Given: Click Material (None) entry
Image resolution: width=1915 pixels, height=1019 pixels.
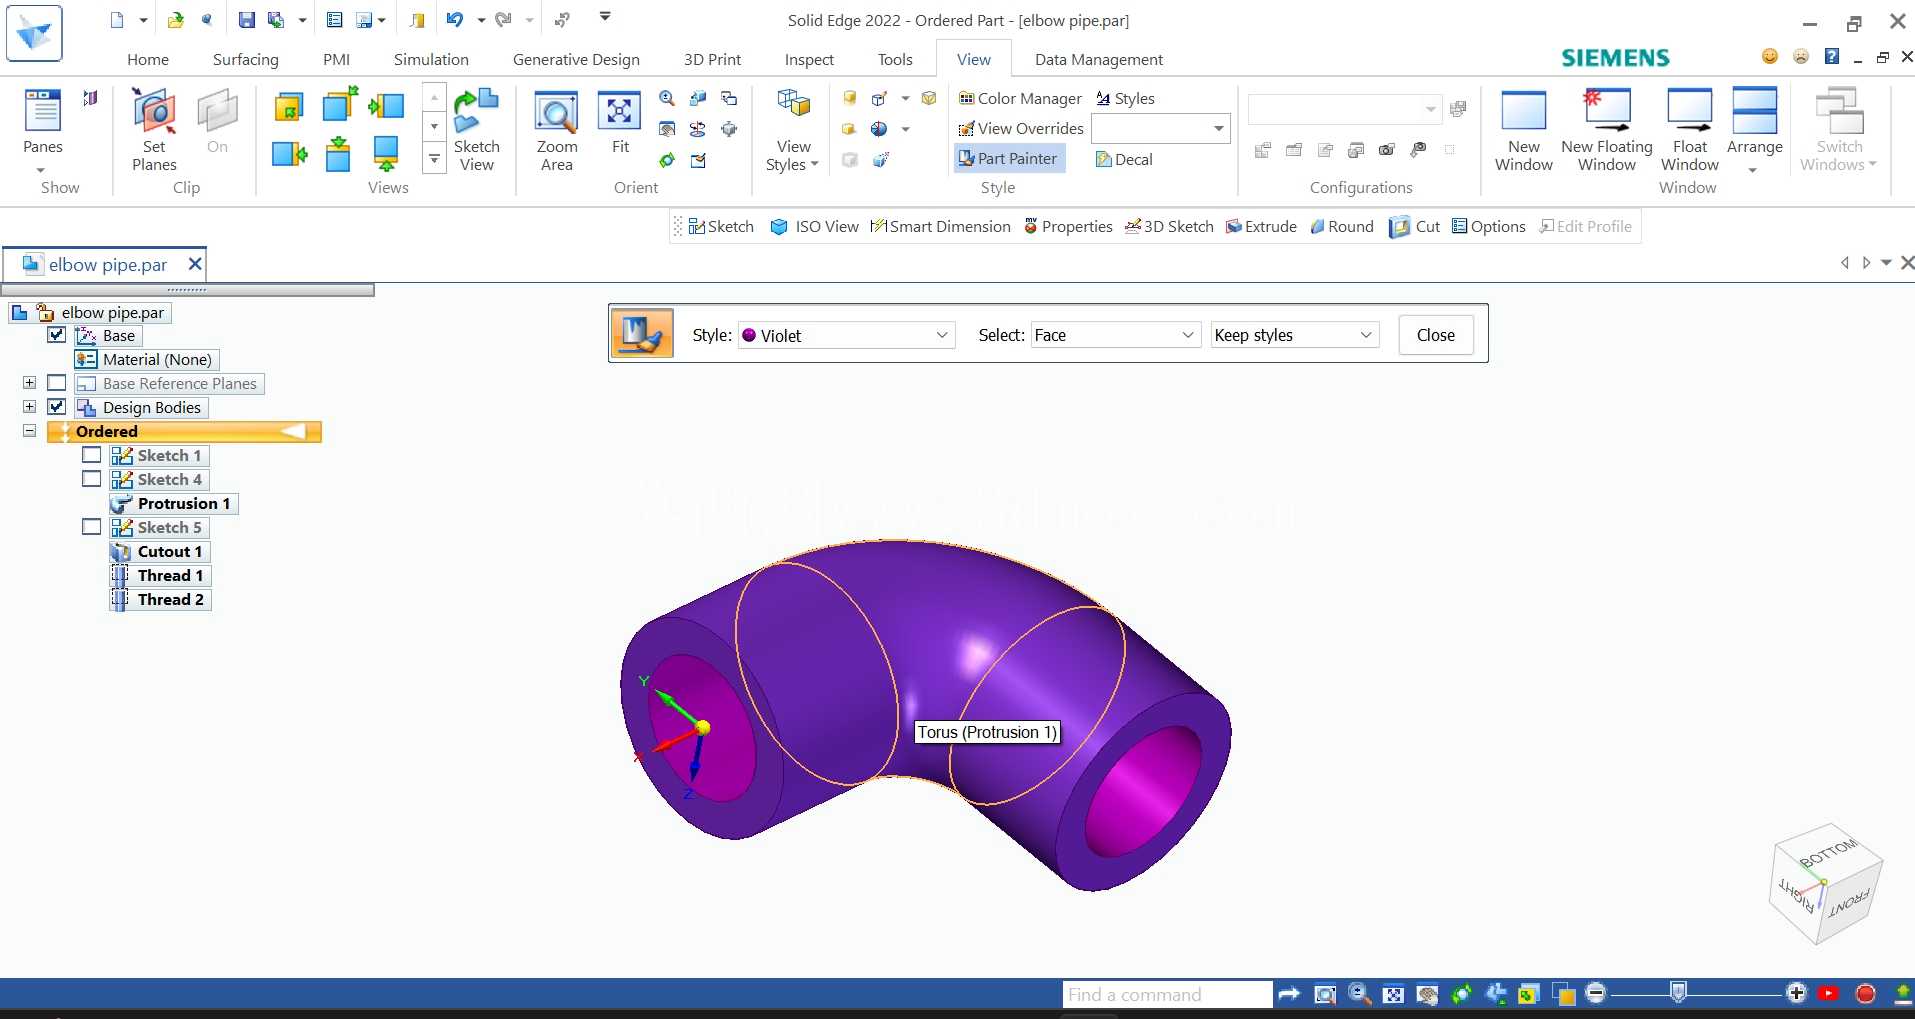Looking at the screenshot, I should (x=147, y=359).
